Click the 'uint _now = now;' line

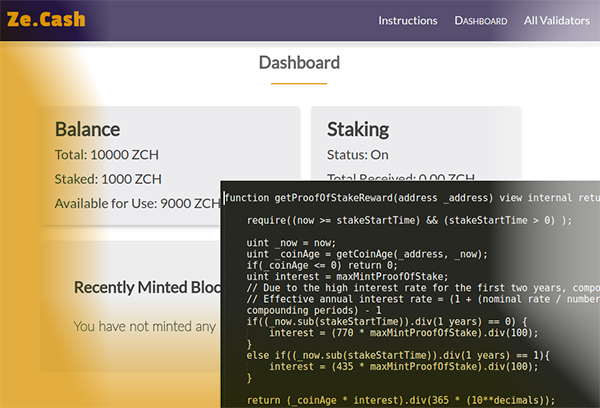click(291, 243)
